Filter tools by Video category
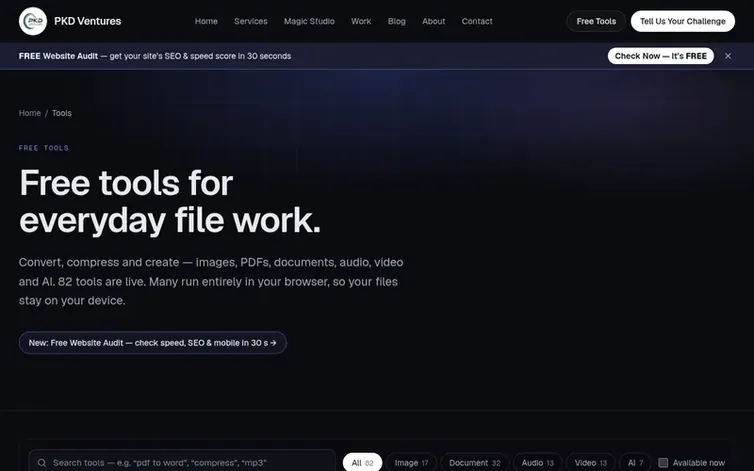The image size is (754, 471). point(591,463)
